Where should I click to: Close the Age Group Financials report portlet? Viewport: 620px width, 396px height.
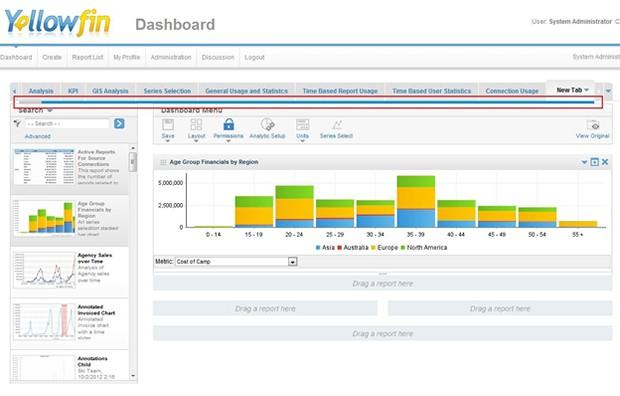coord(605,162)
